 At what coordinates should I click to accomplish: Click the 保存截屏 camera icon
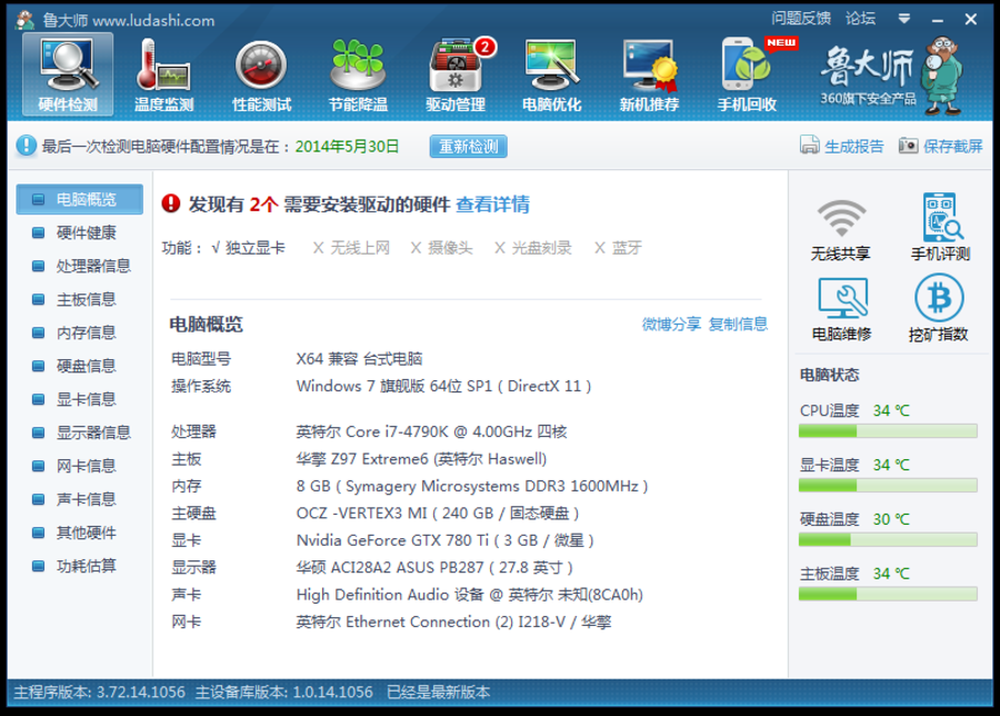pos(908,145)
